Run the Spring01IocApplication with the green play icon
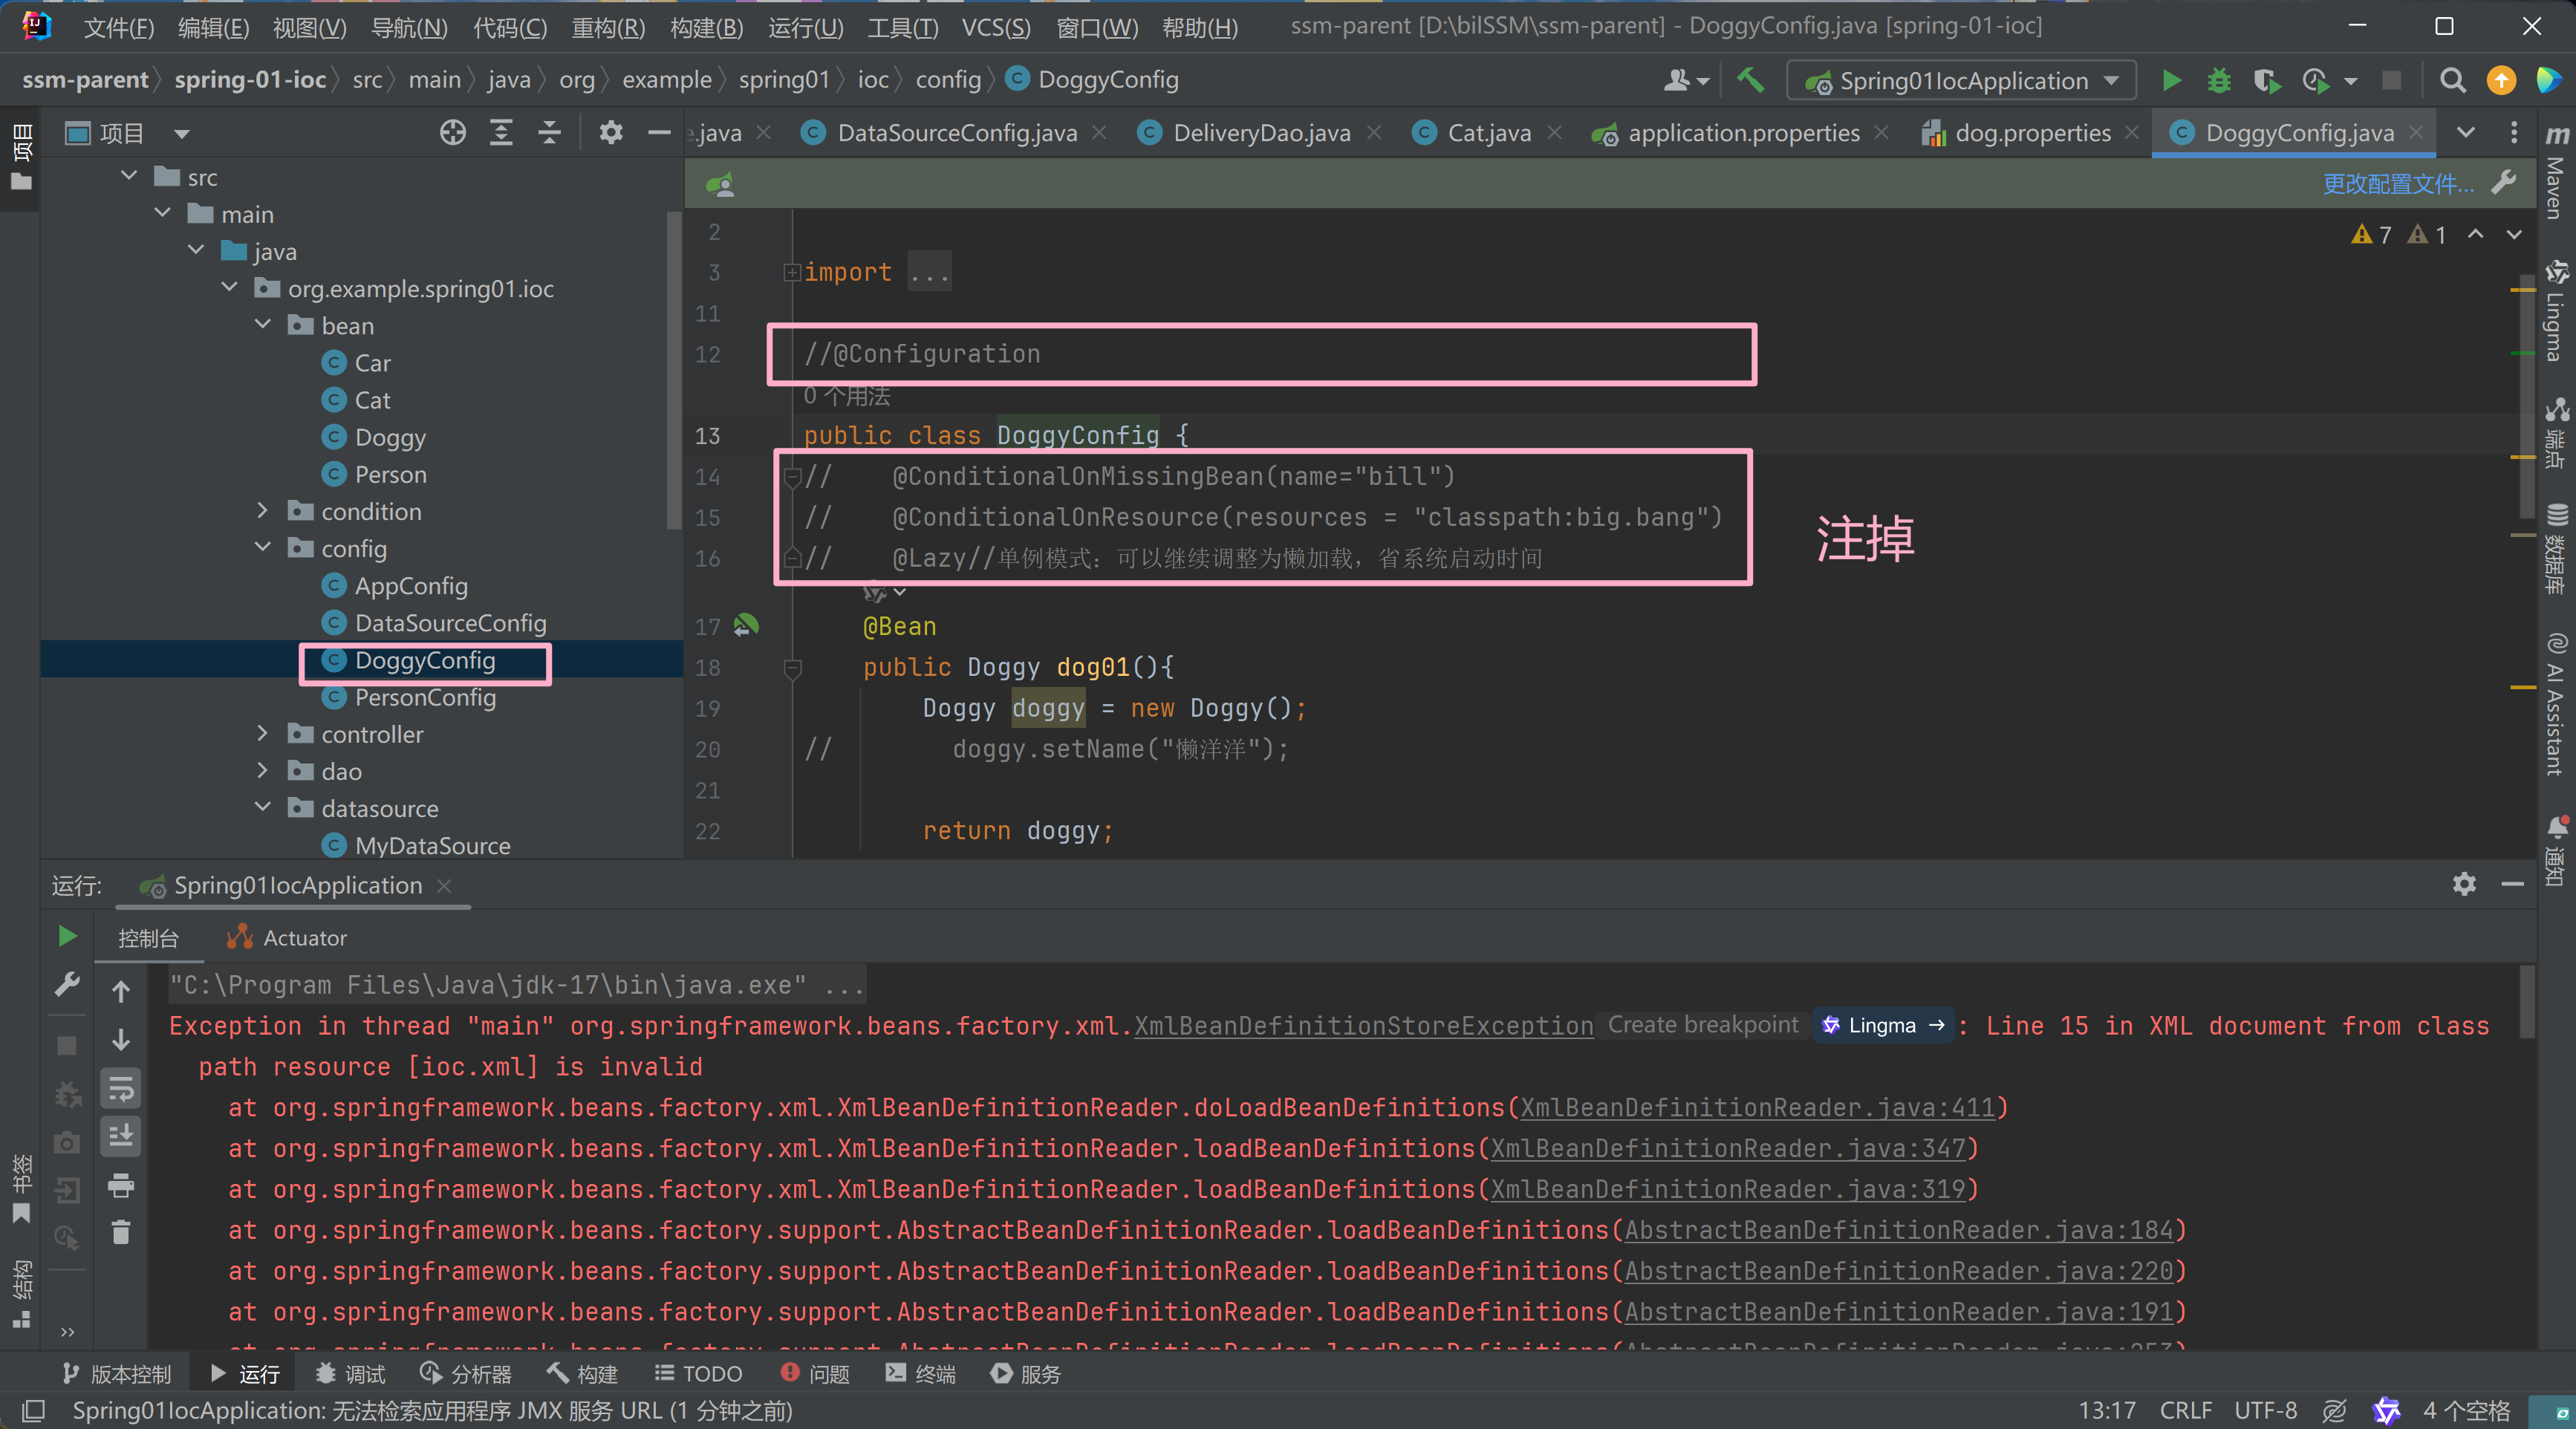Viewport: 2576px width, 1429px height. point(2171,81)
